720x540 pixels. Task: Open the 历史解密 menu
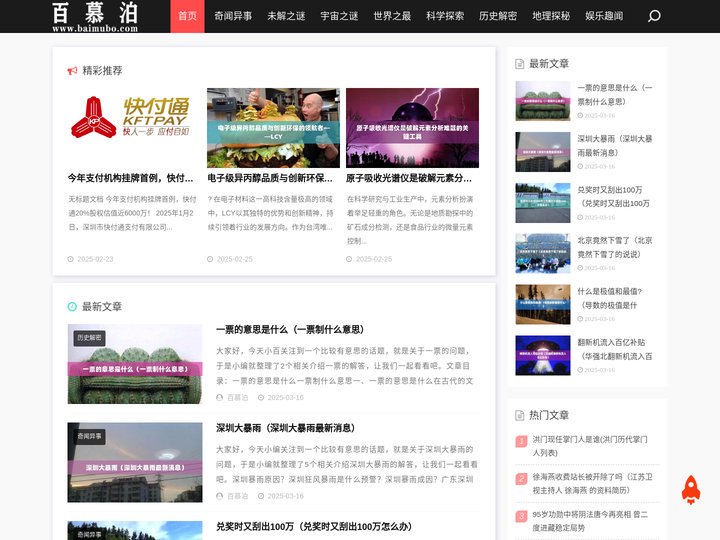[498, 16]
